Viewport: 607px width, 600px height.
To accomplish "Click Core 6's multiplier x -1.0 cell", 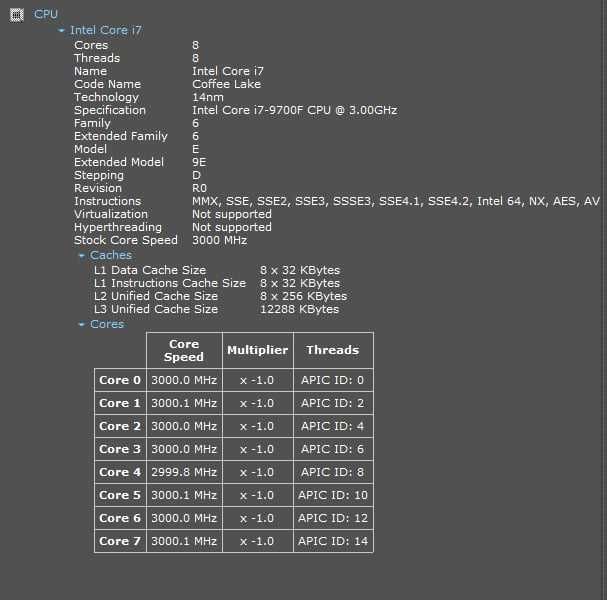I will point(257,518).
